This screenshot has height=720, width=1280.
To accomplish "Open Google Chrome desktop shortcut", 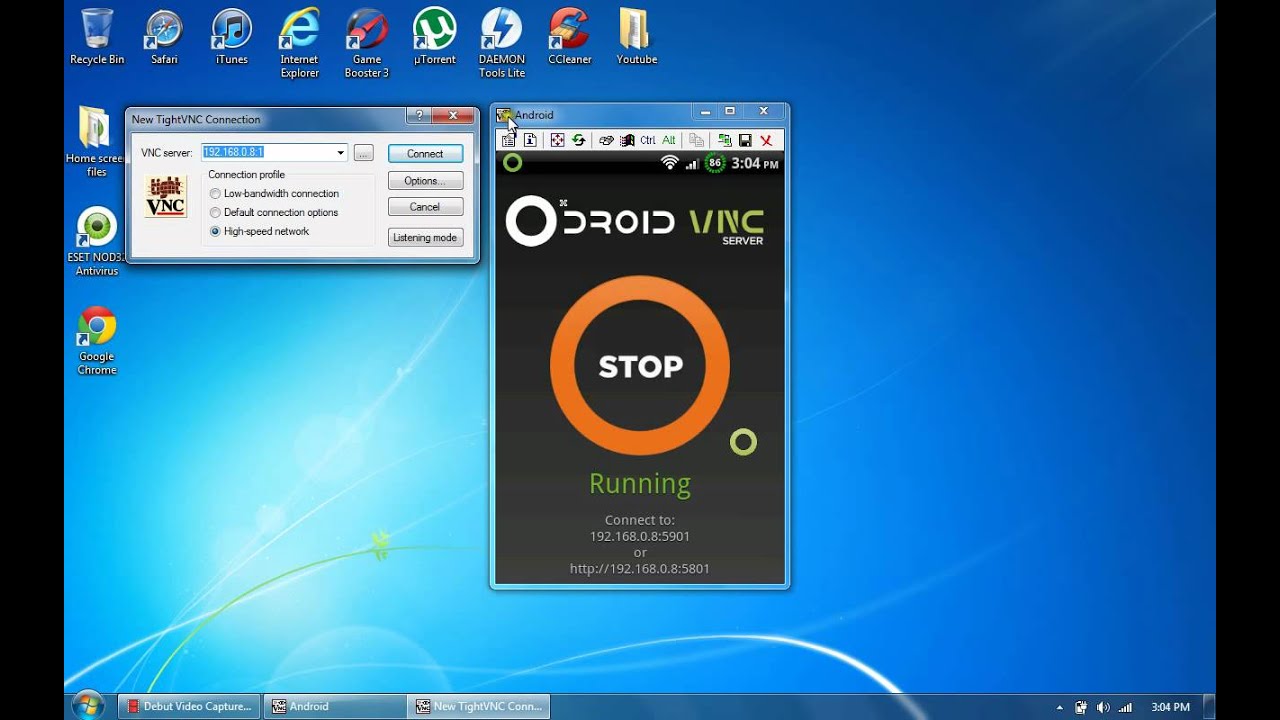I will tap(97, 341).
